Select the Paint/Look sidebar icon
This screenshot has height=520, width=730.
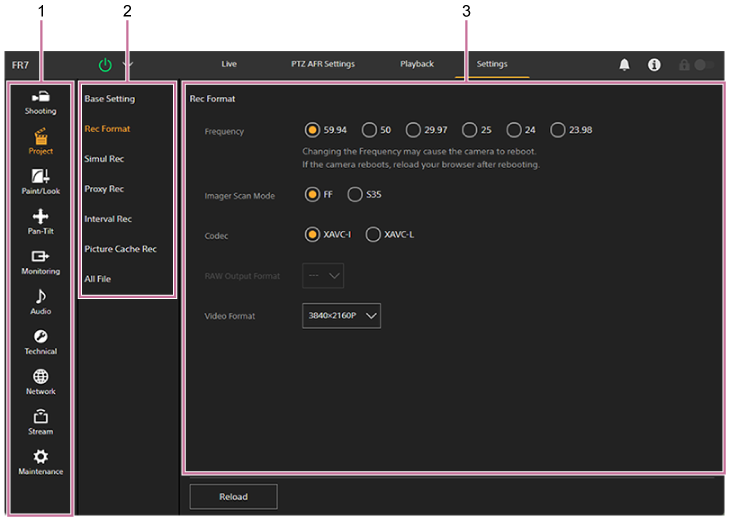(41, 182)
